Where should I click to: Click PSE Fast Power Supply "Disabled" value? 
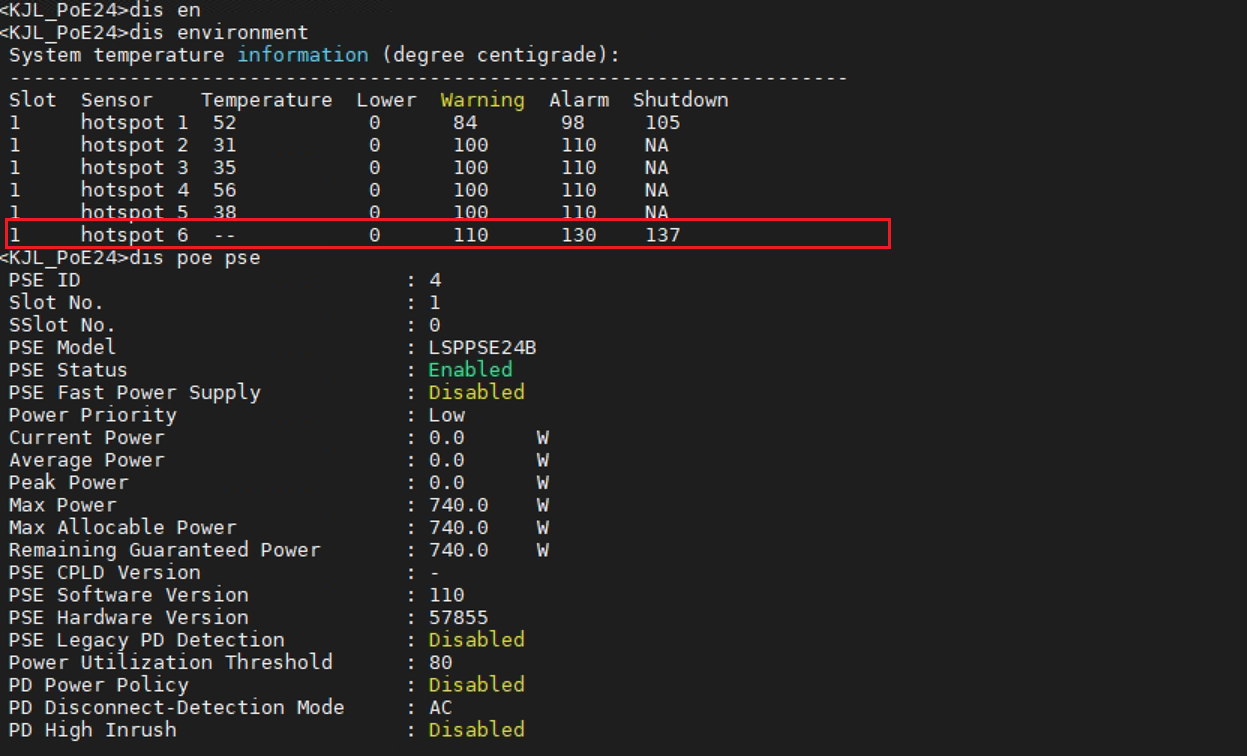pos(476,392)
